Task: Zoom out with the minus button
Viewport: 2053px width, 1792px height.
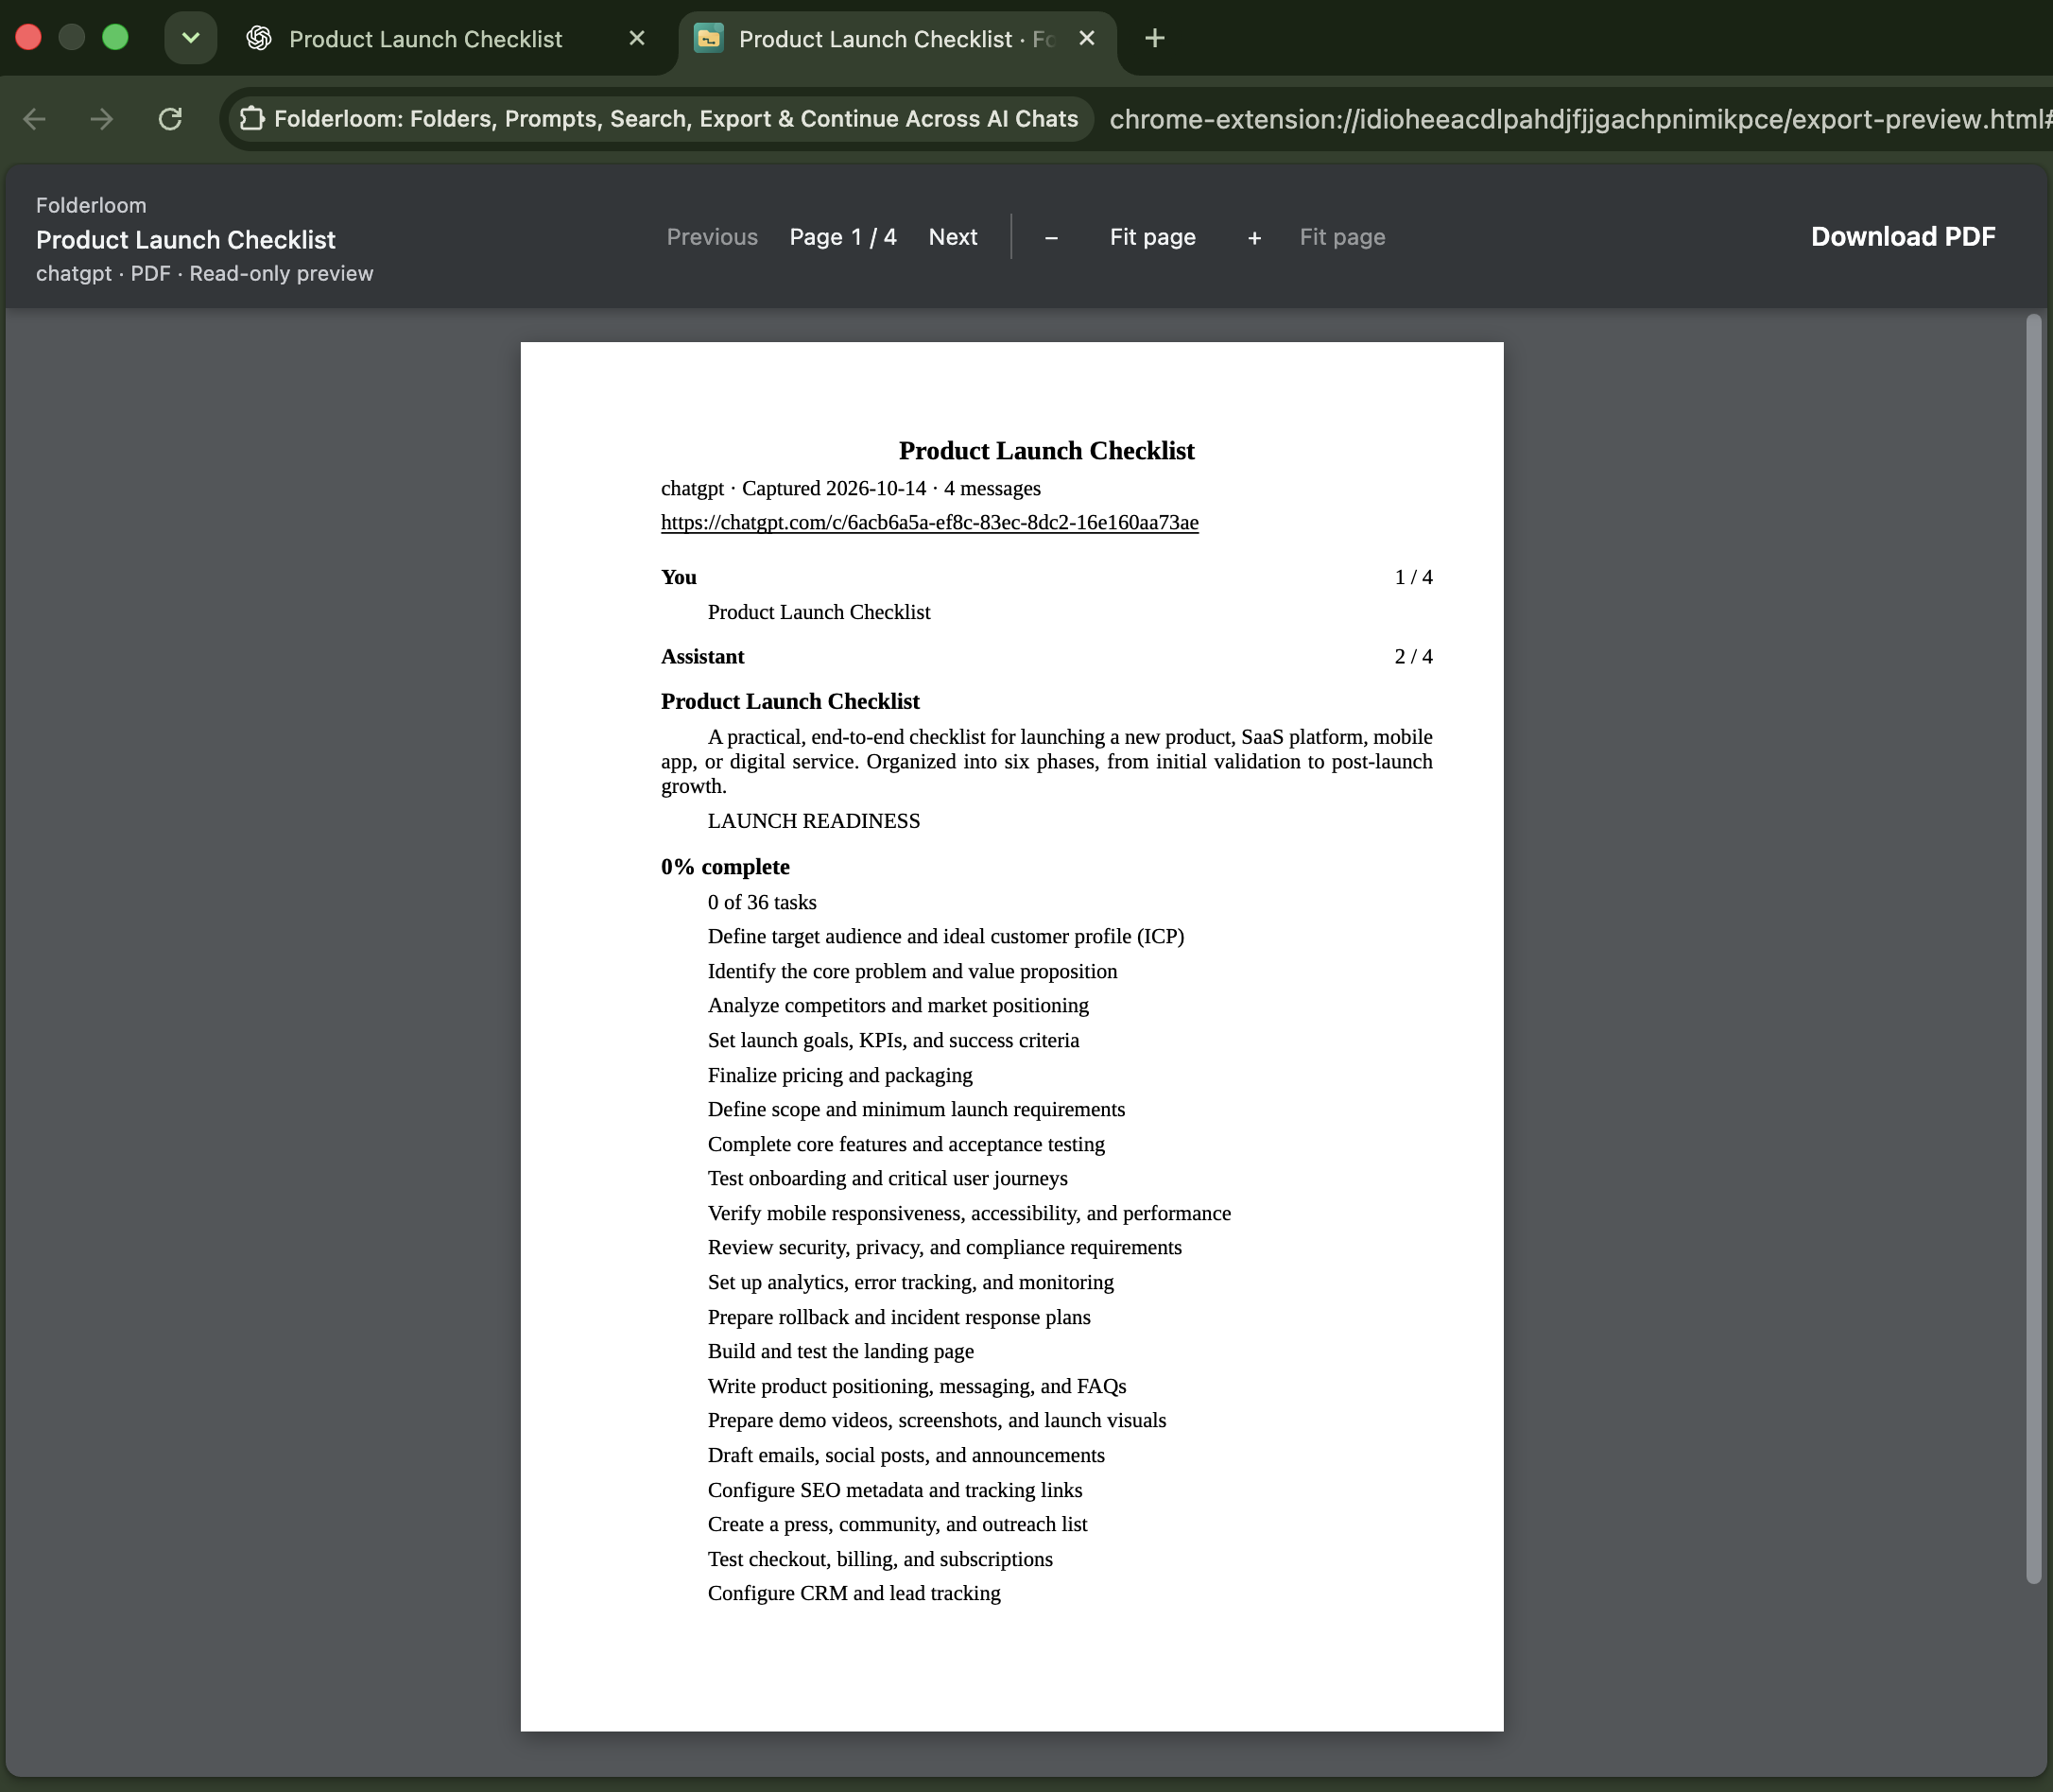Action: click(1051, 238)
